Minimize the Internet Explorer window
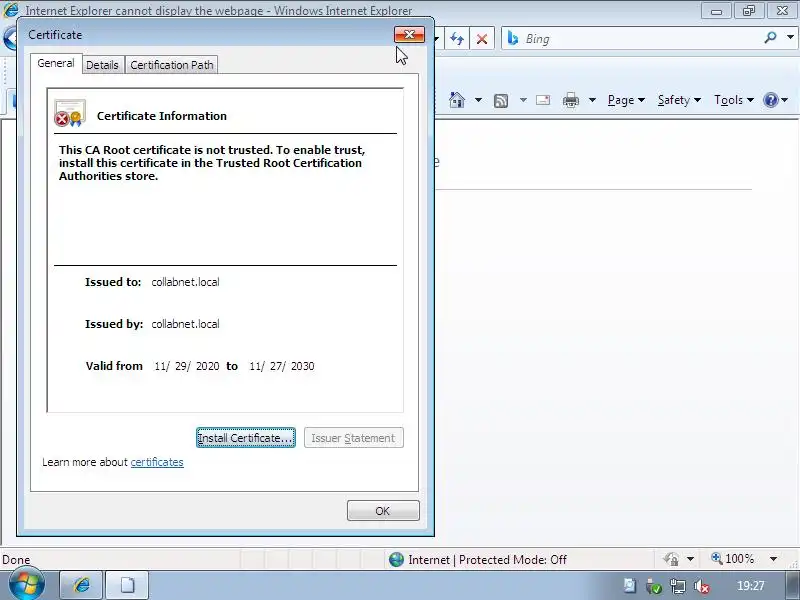 [716, 11]
